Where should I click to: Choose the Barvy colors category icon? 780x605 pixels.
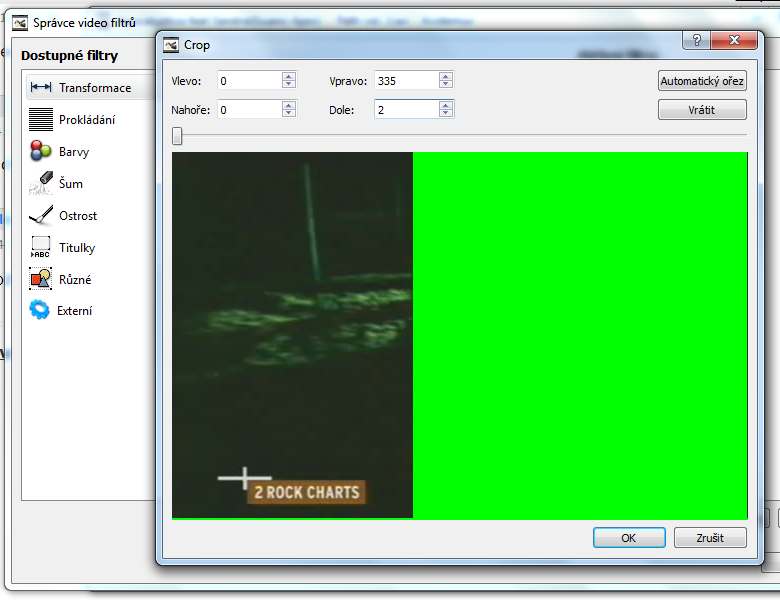(x=40, y=151)
